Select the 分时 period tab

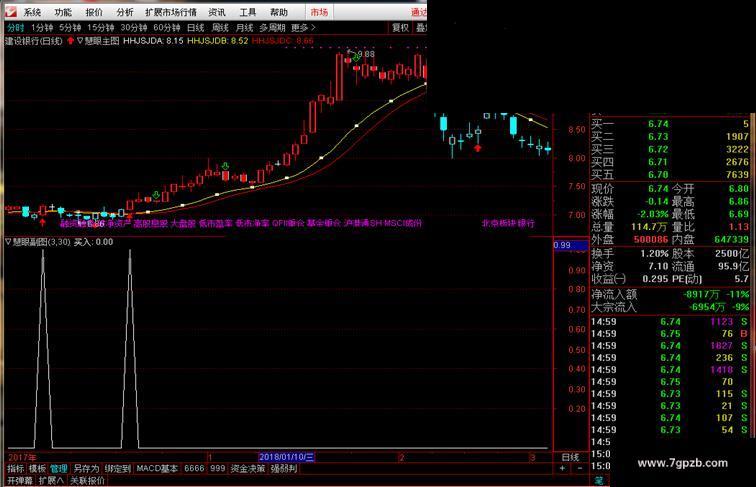pos(15,28)
